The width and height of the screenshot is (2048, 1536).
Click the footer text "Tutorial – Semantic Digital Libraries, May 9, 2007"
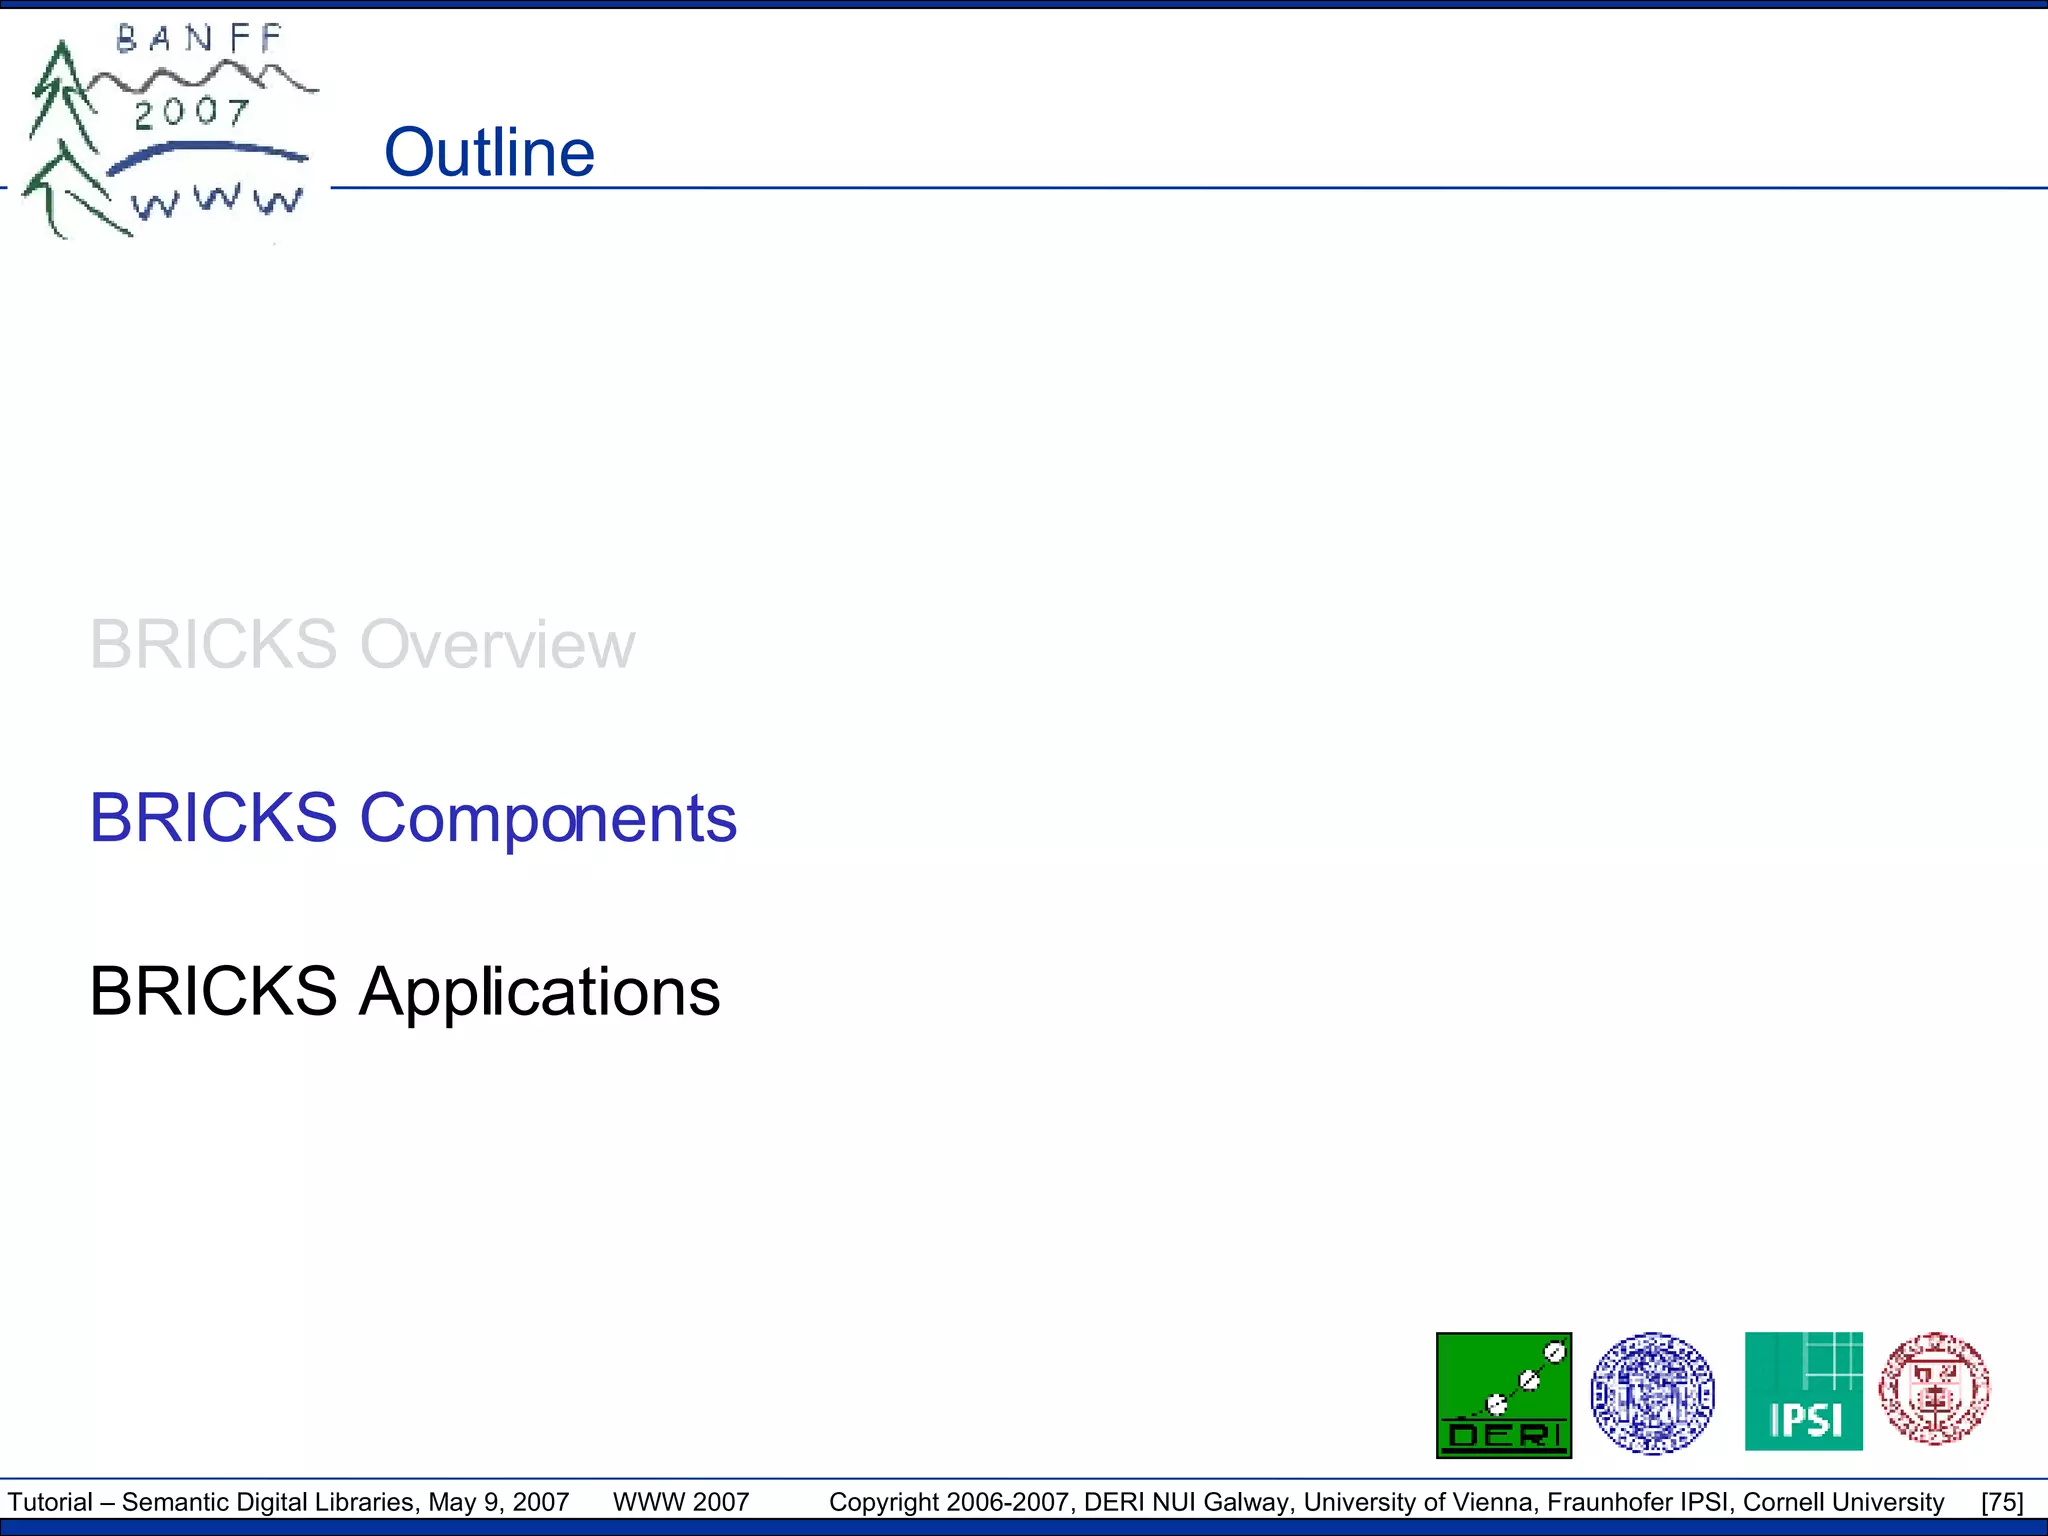click(x=289, y=1502)
